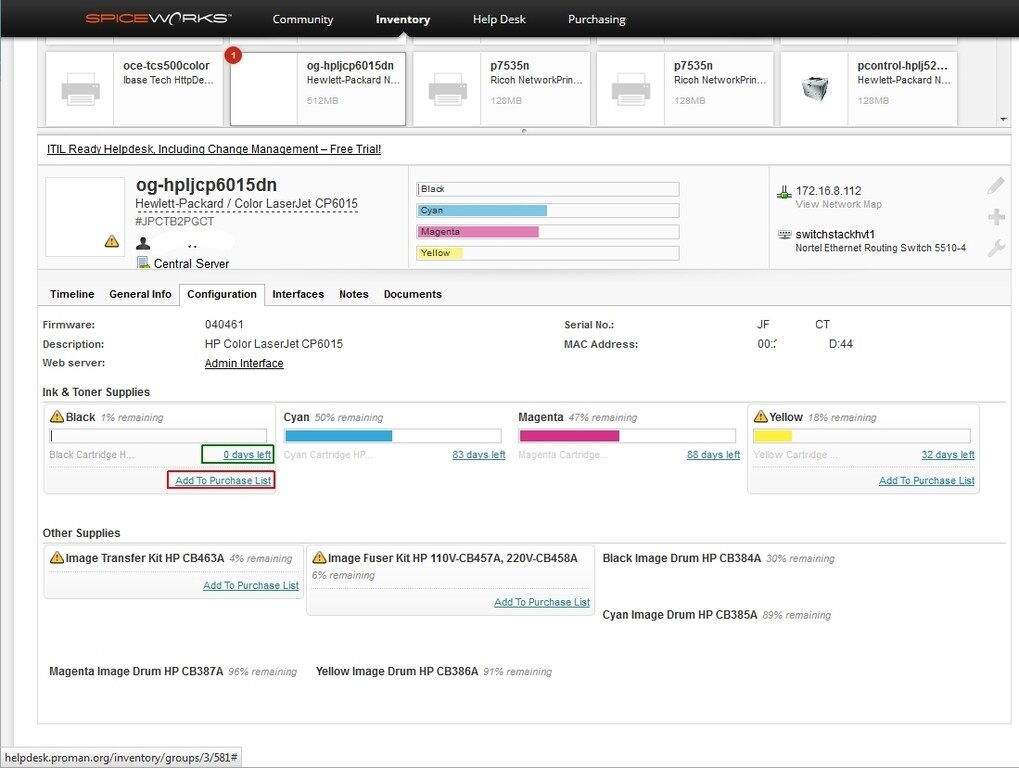Open the Purchasing menu
Screen dimensions: 1019x768
click(596, 18)
